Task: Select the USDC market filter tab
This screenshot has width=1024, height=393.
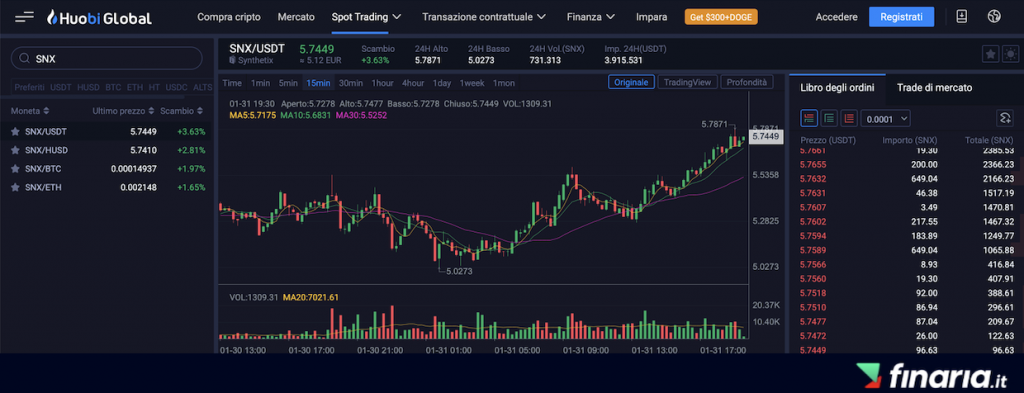Action: point(176,87)
